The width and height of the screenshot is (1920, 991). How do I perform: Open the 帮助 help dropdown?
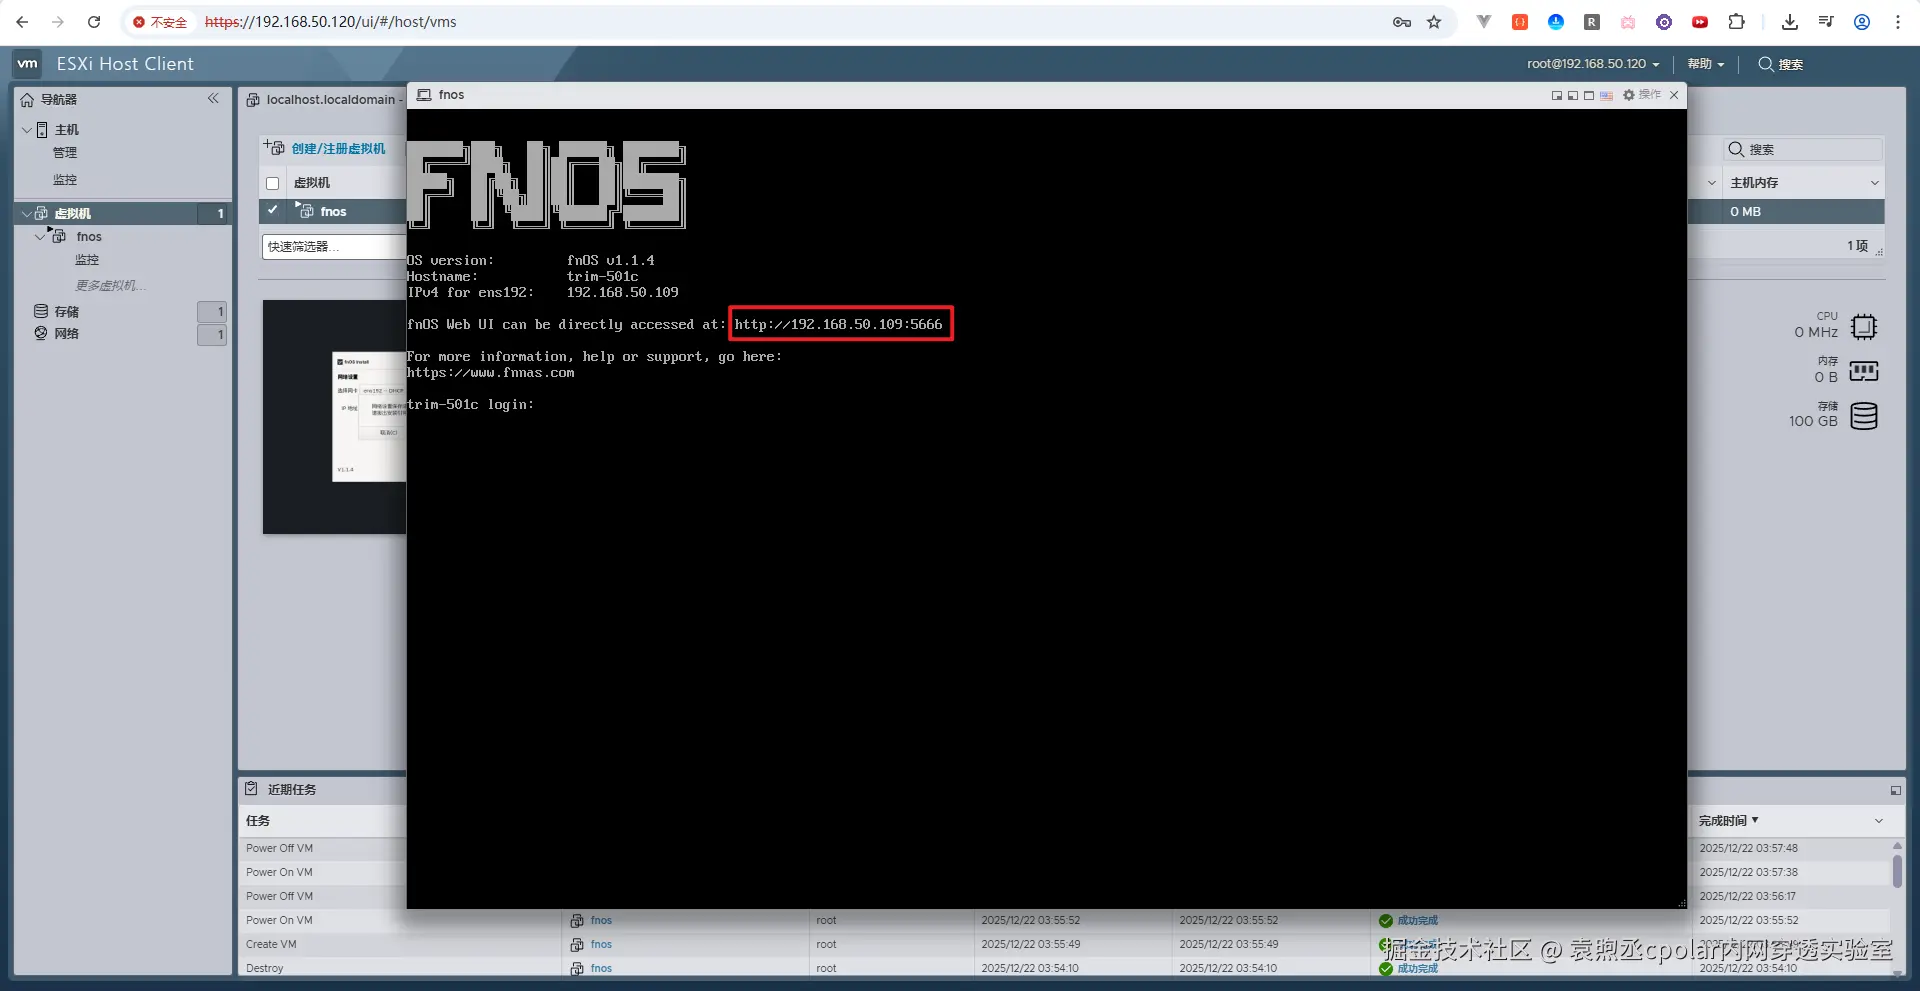[x=1706, y=64]
